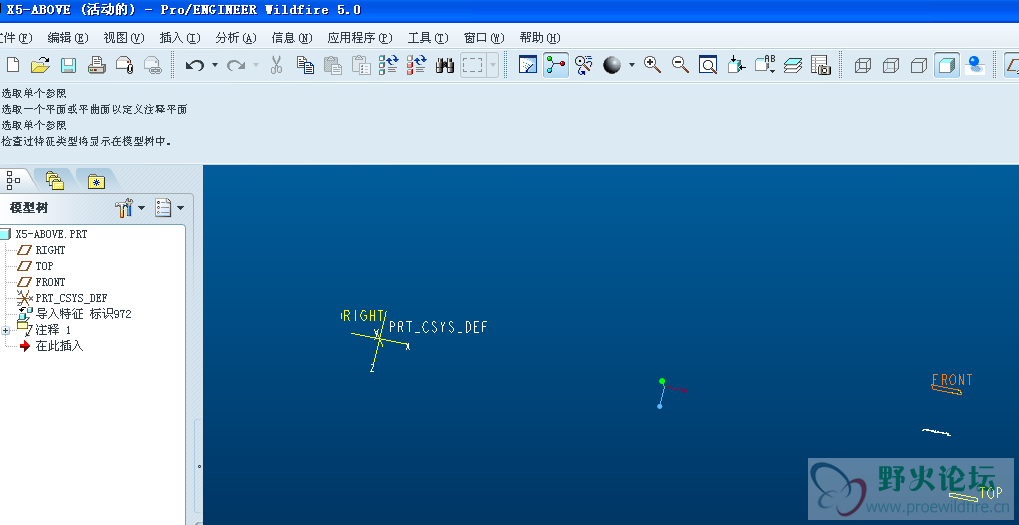The width and height of the screenshot is (1019, 525).
Task: Select the RIGHT datum plane tree item
Action: click(x=50, y=250)
